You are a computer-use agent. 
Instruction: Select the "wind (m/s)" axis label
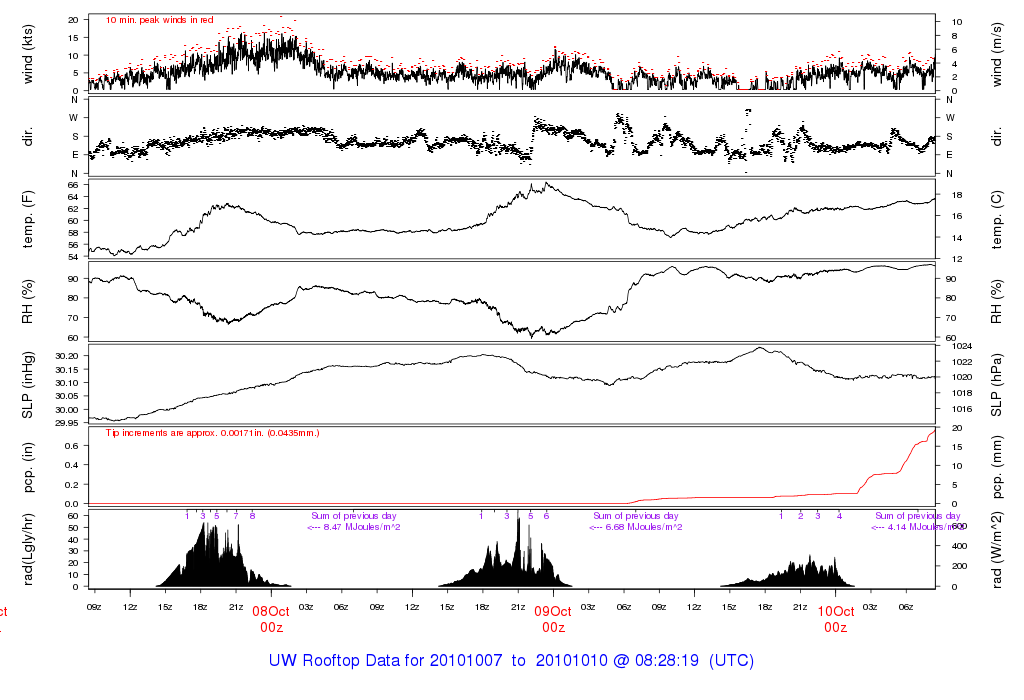[997, 54]
